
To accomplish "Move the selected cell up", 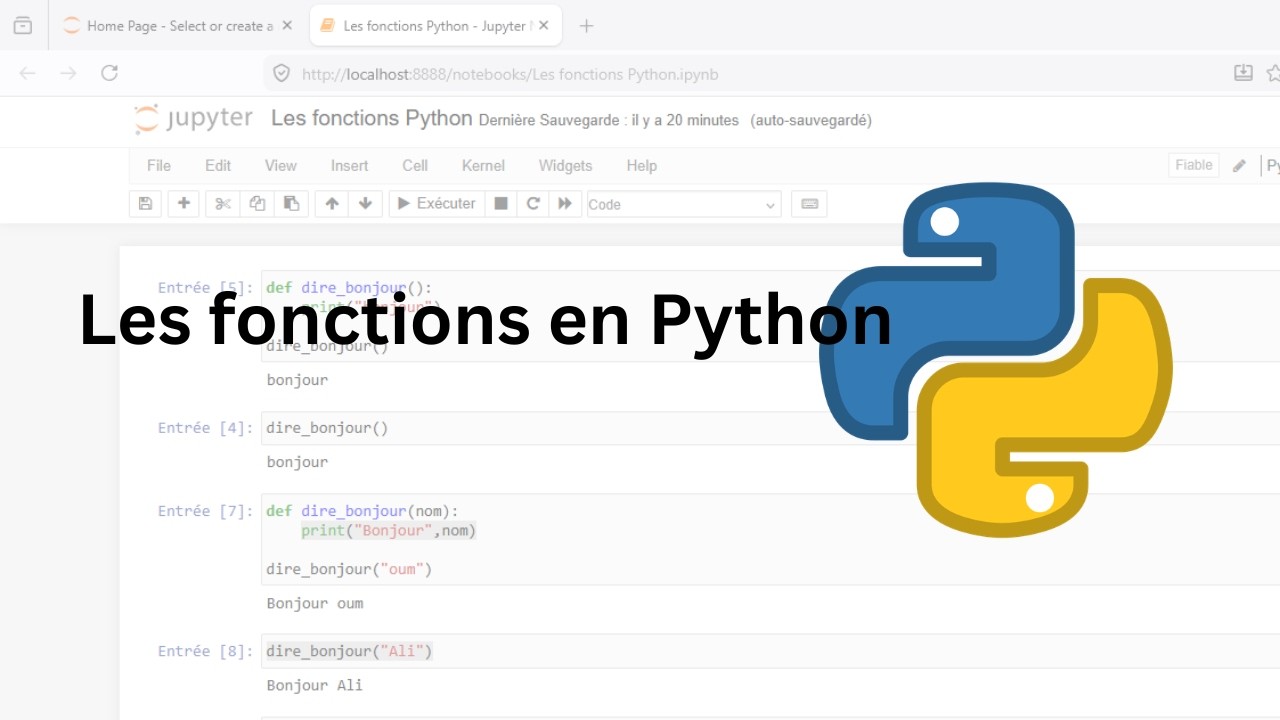I will 332,204.
